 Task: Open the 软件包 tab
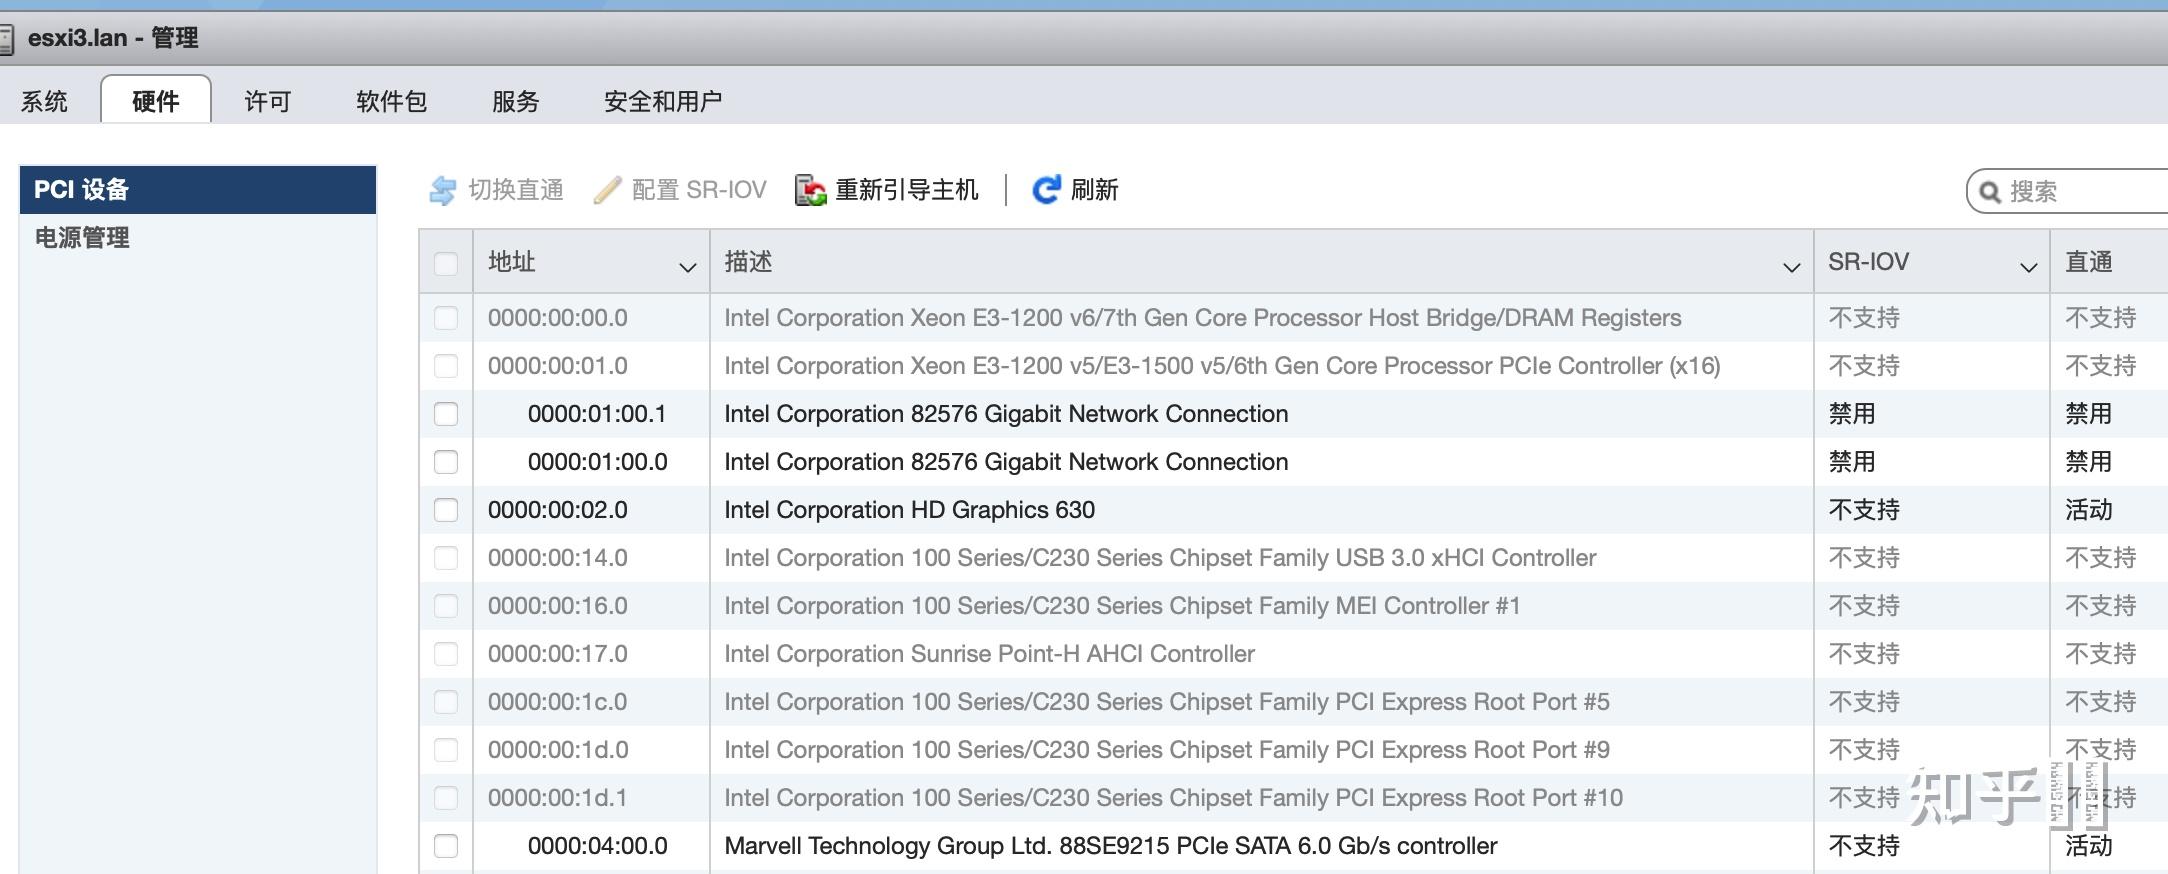[x=392, y=101]
